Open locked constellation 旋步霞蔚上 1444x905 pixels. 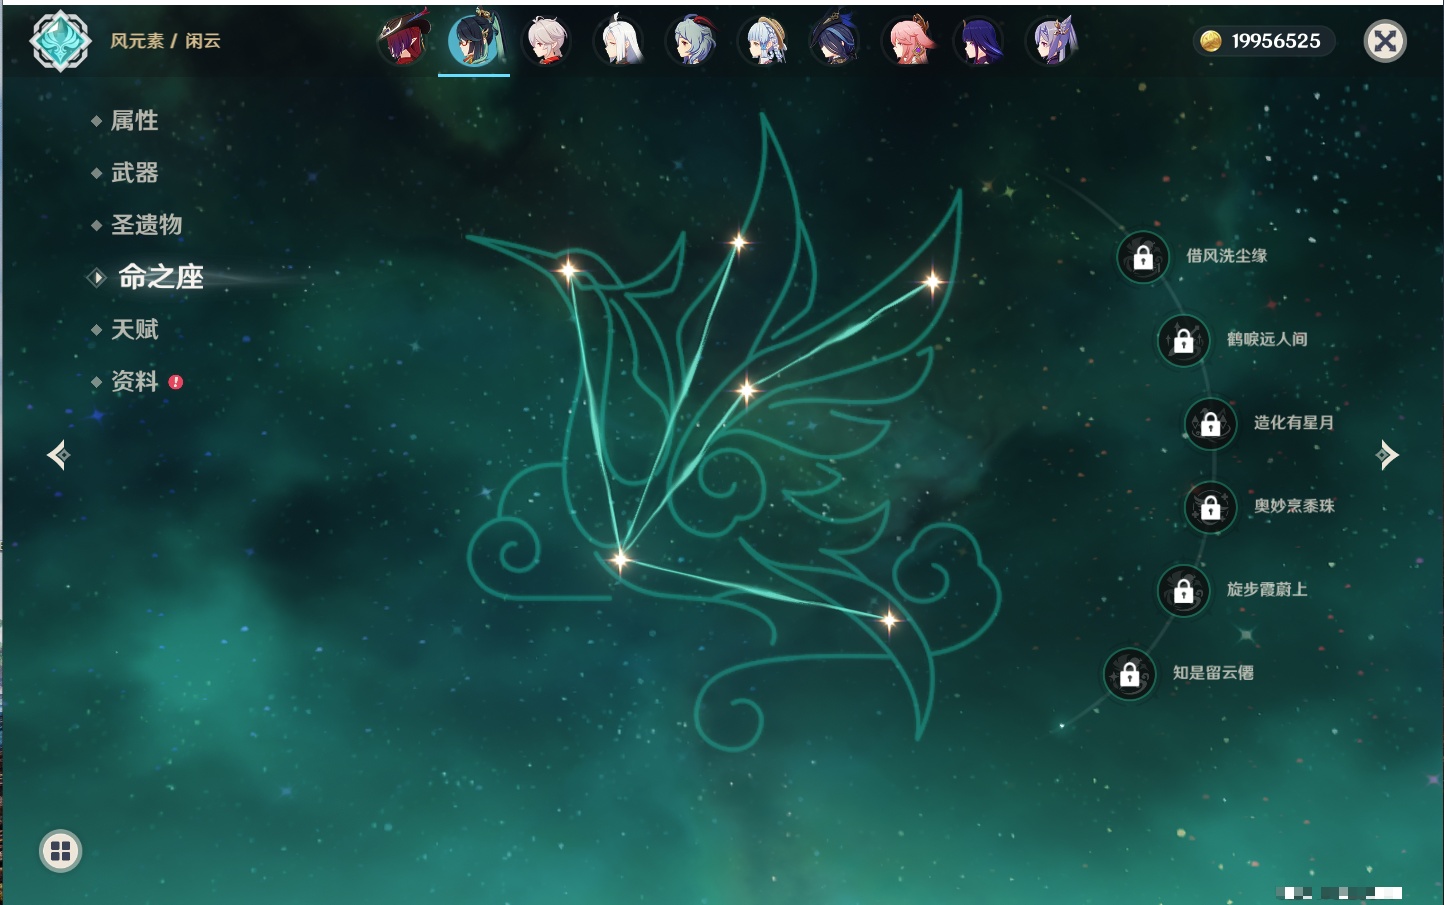pyautogui.click(x=1183, y=590)
